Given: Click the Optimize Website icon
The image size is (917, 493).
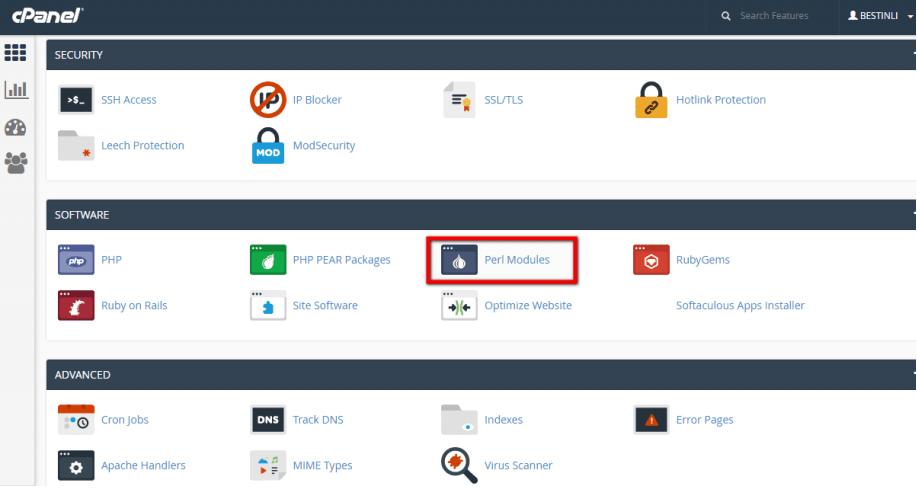Looking at the screenshot, I should (459, 305).
